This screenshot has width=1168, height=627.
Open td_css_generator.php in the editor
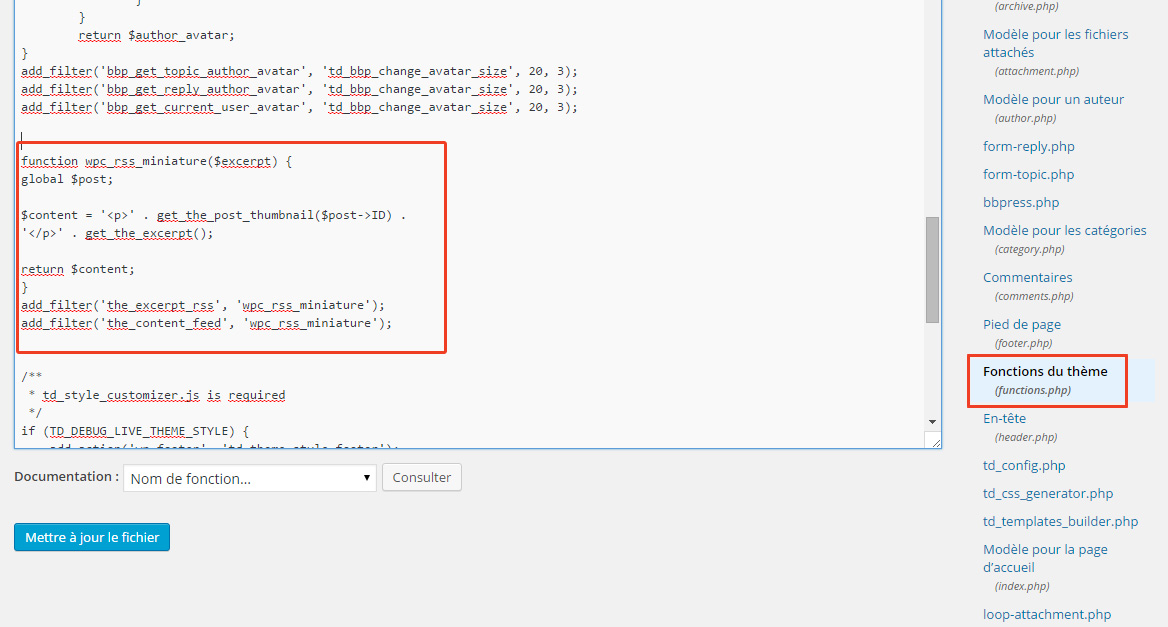[x=1047, y=493]
